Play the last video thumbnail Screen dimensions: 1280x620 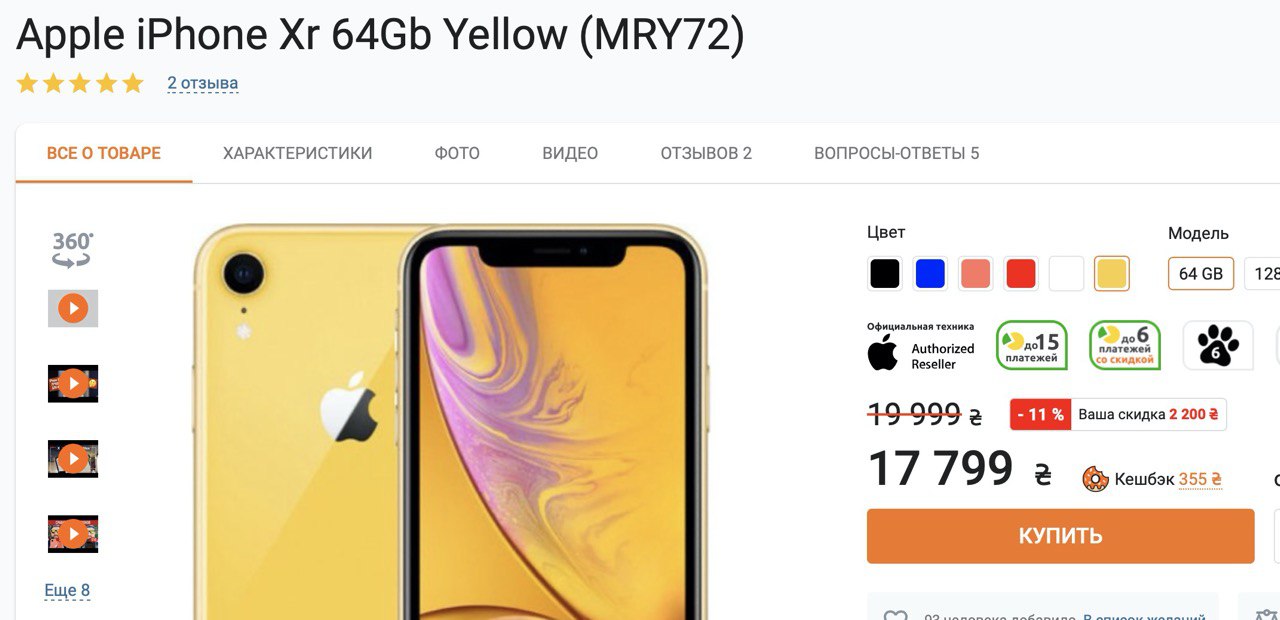(73, 534)
